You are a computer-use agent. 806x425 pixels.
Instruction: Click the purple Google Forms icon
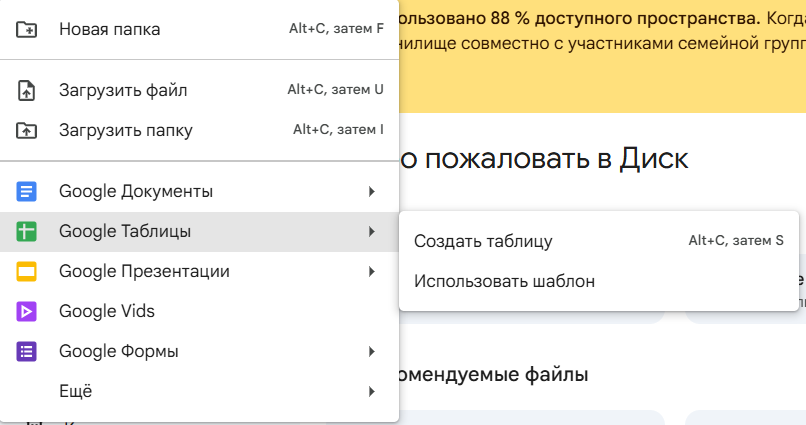(x=26, y=352)
